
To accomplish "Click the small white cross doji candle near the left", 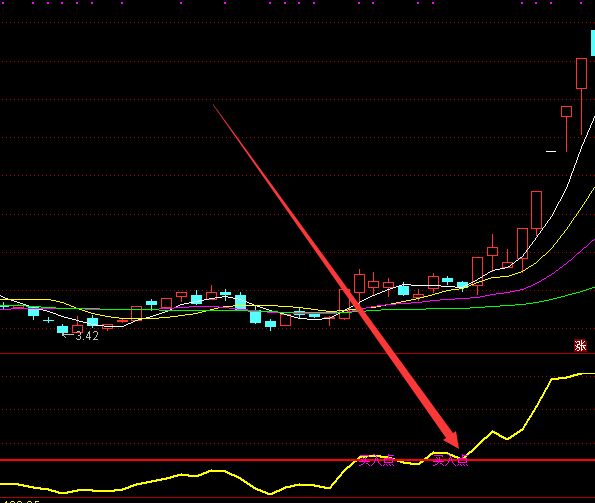I will tap(49, 321).
